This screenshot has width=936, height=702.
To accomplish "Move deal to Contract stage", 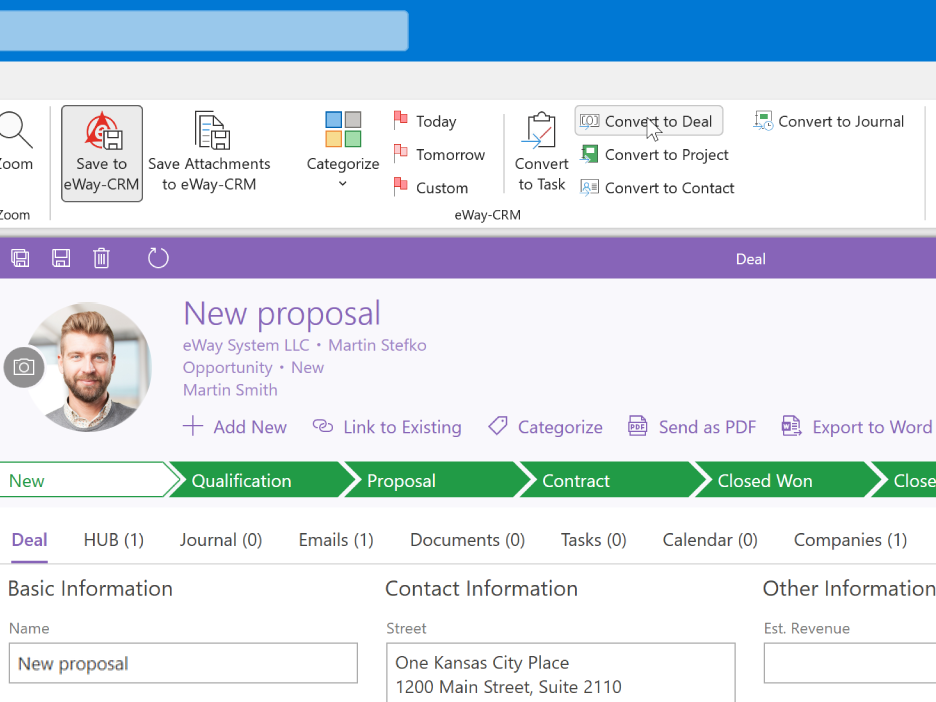I will click(612, 481).
